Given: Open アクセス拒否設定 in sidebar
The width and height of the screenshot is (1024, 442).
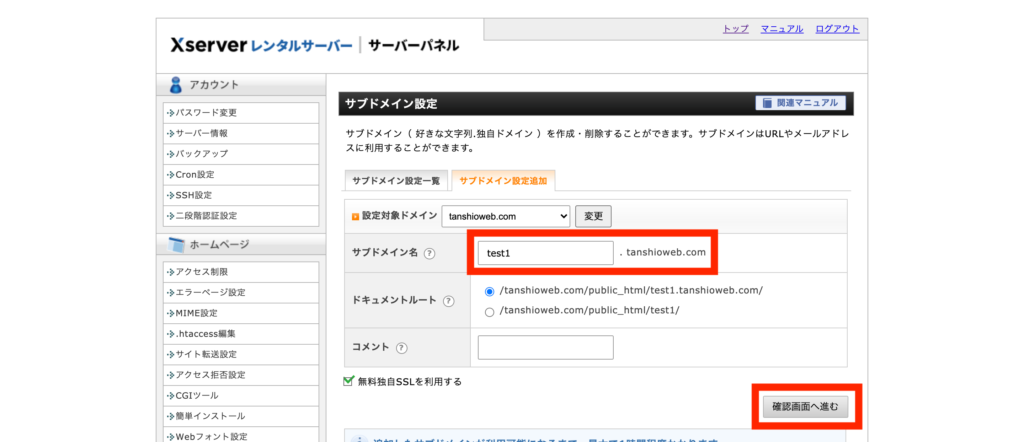Looking at the screenshot, I should [x=241, y=375].
